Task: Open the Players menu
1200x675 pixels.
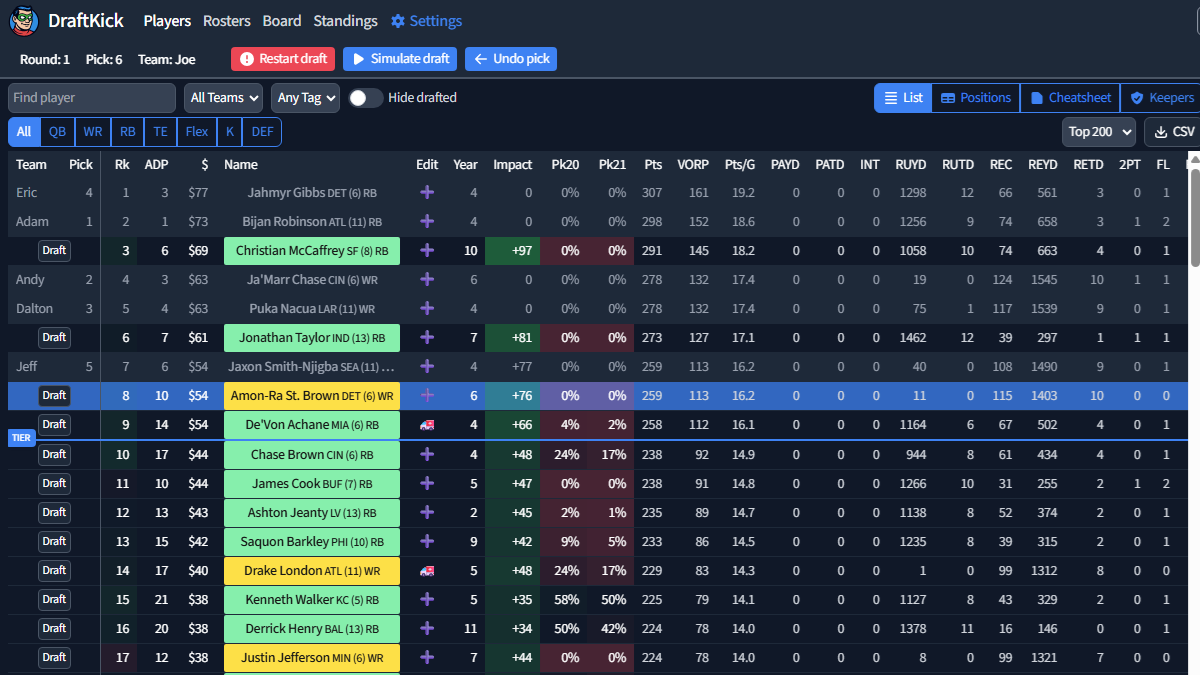Action: click(167, 21)
